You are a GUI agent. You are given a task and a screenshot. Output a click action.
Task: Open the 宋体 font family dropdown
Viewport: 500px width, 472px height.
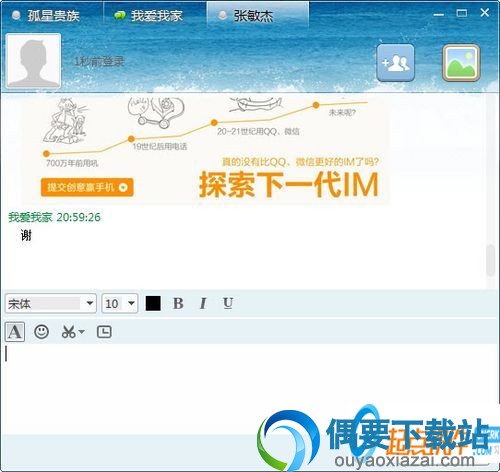click(x=51, y=303)
